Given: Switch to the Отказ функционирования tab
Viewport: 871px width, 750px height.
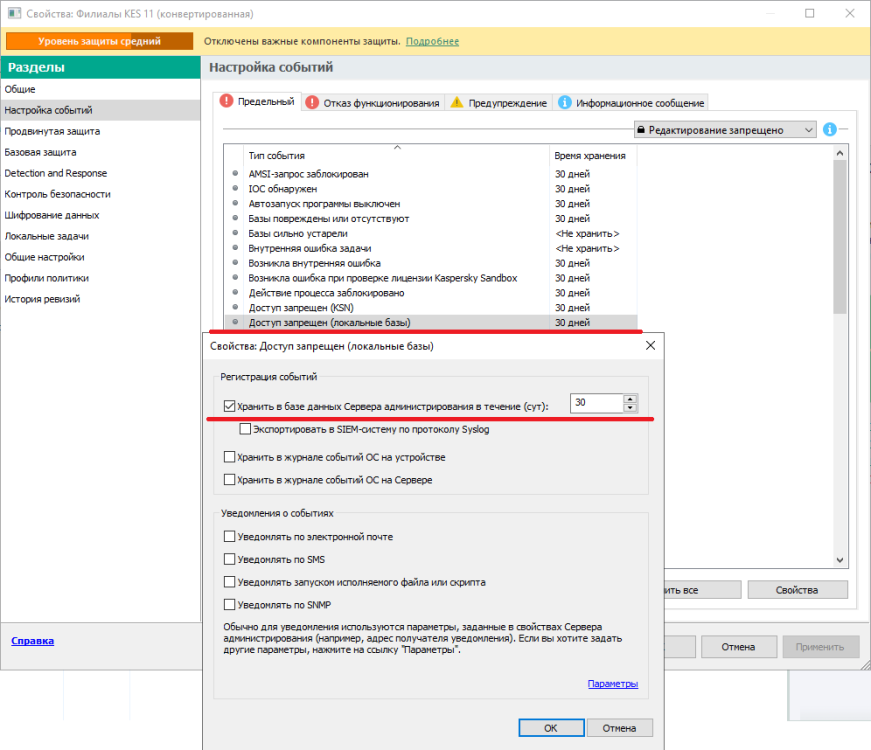Looking at the screenshot, I should click(373, 103).
